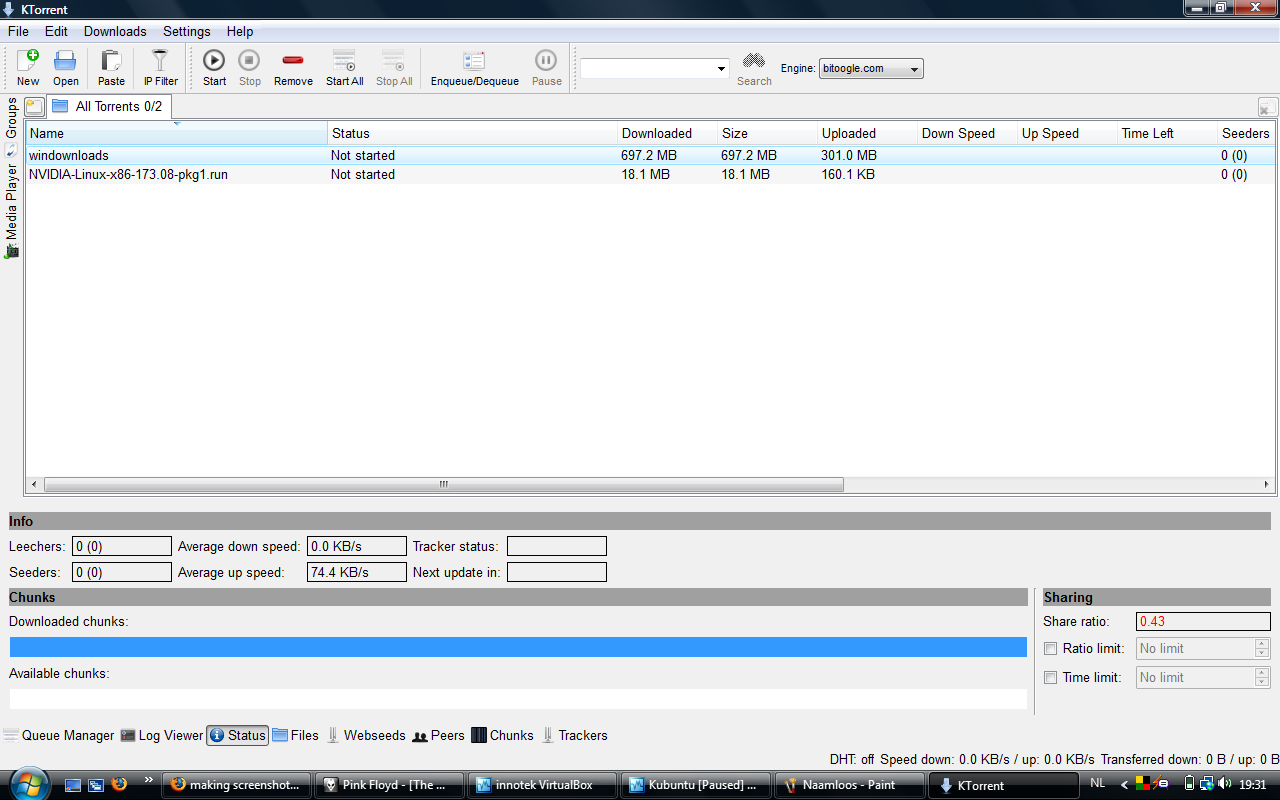Click the horizontal scrollbar of the torrent list
Viewport: 1280px width, 800px height.
pyautogui.click(x=443, y=485)
